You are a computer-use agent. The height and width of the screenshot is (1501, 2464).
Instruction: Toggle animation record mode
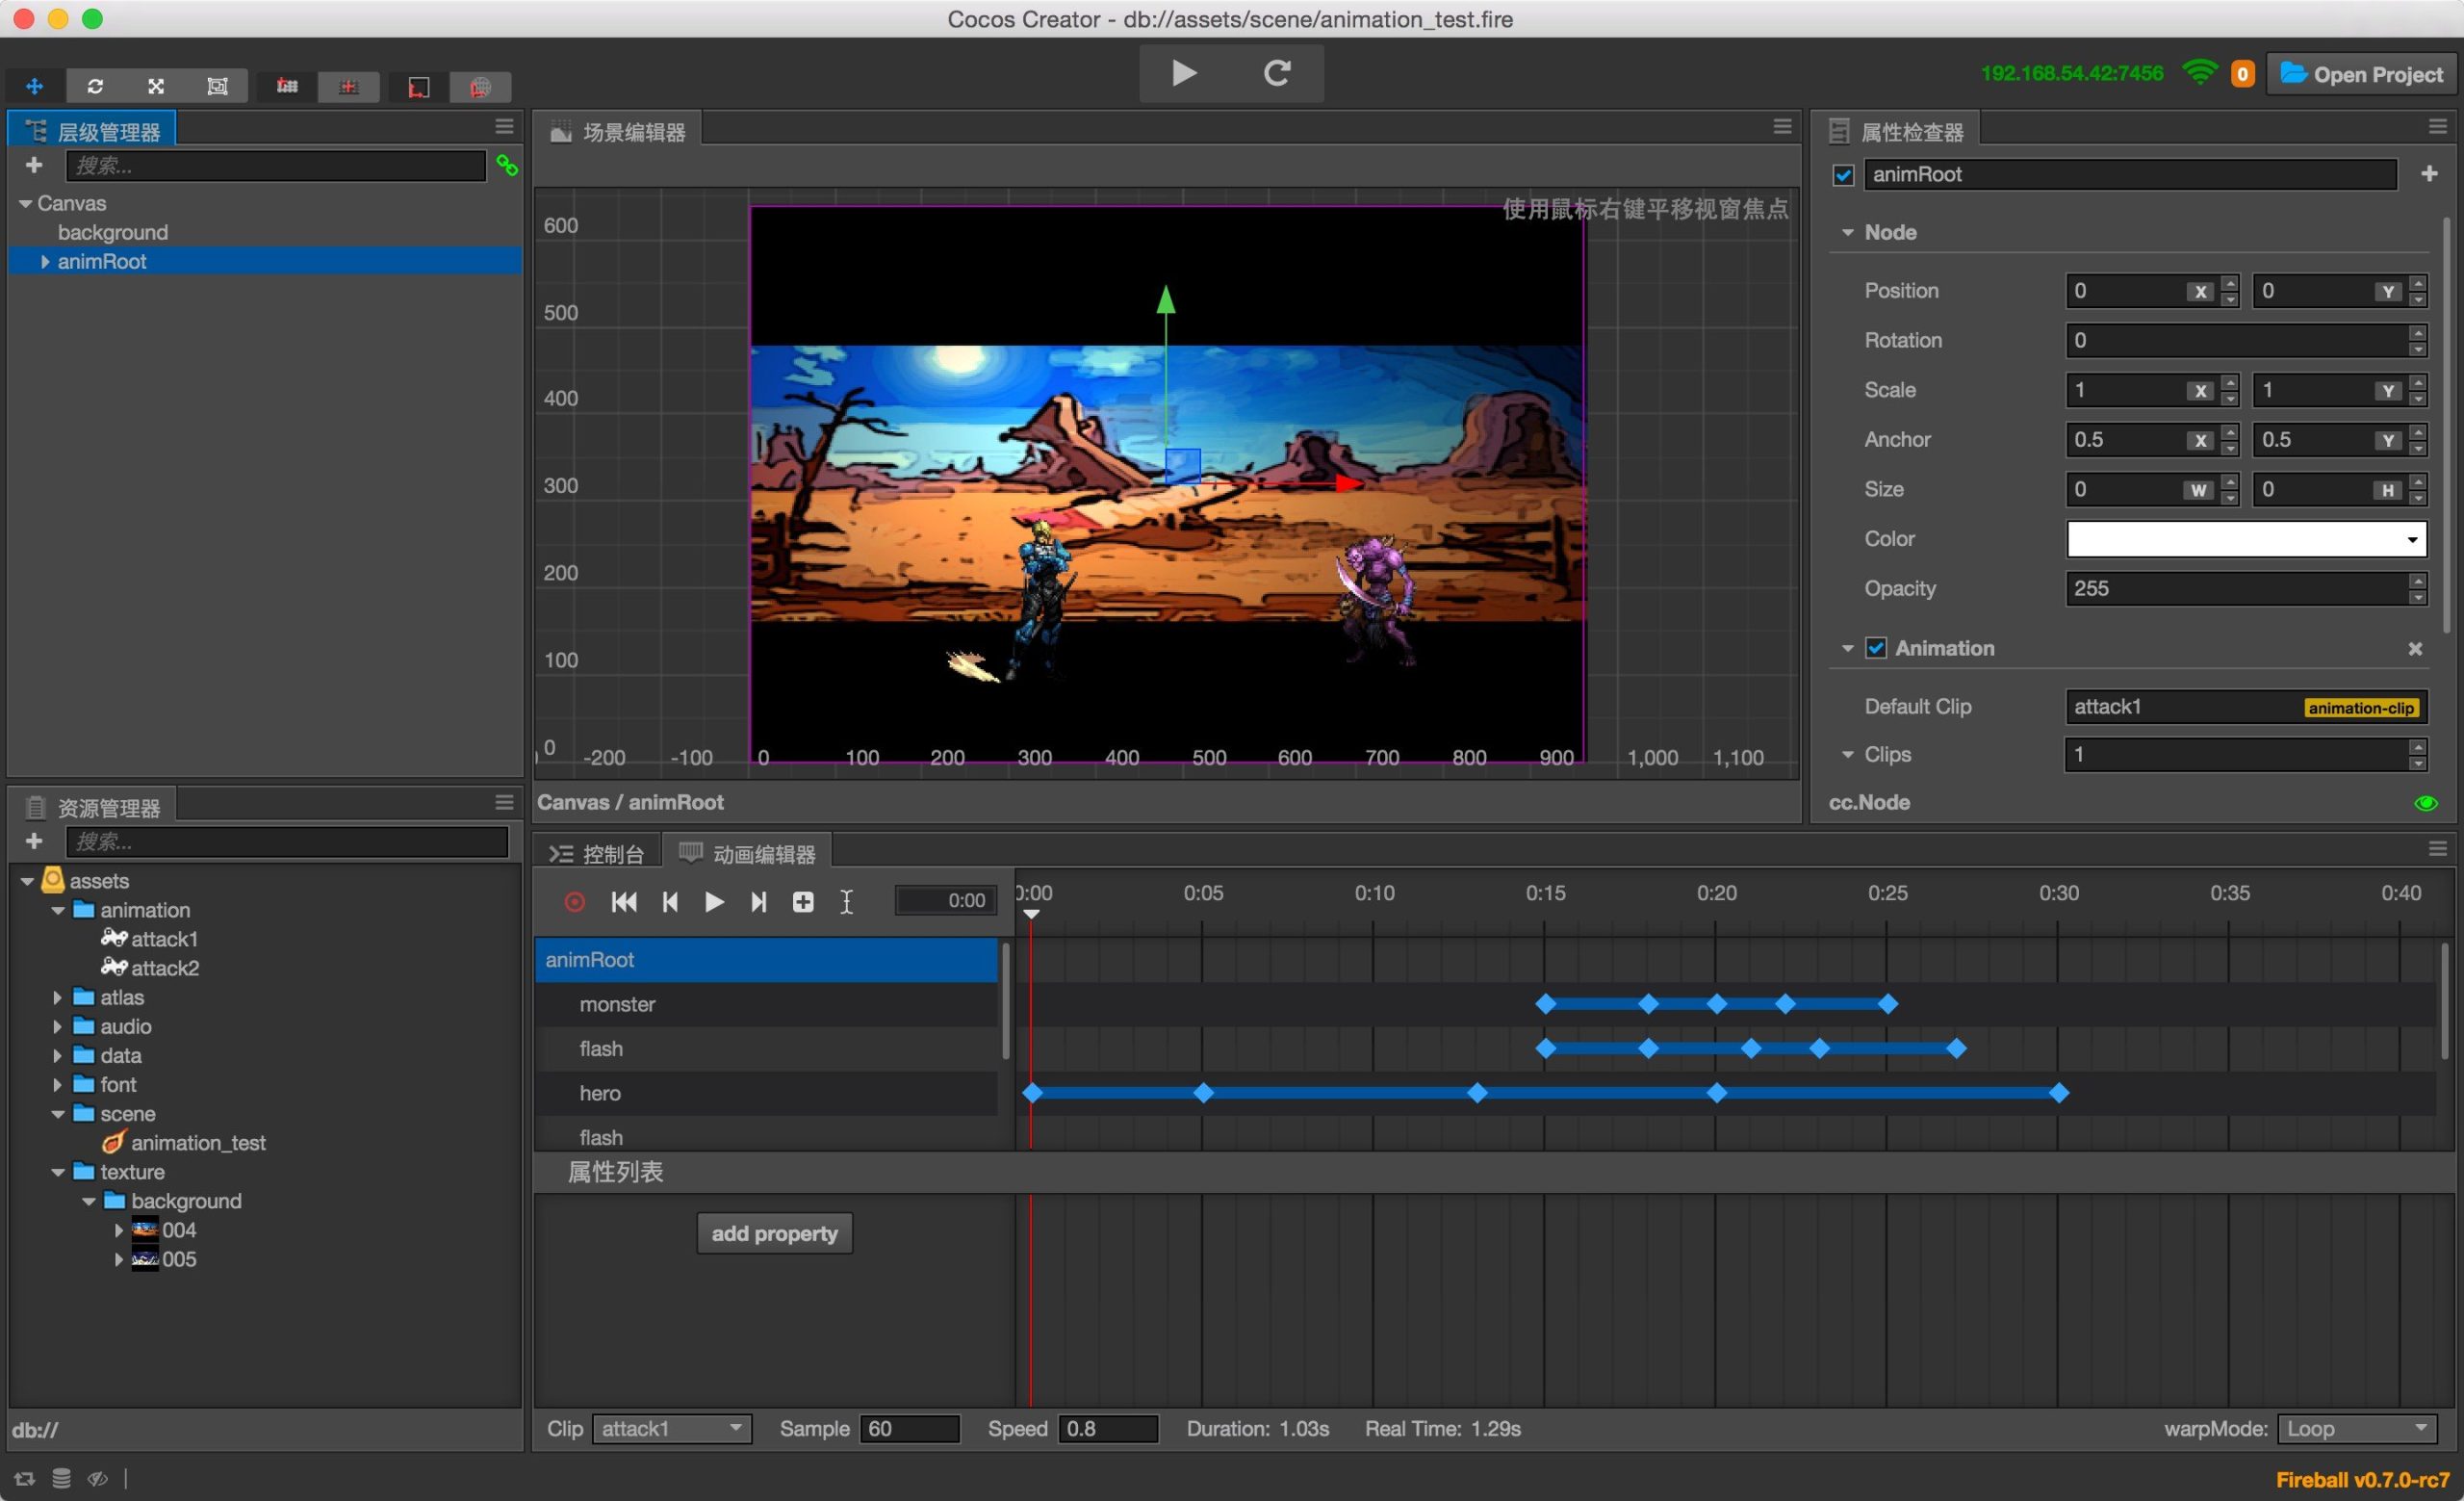pyautogui.click(x=574, y=902)
